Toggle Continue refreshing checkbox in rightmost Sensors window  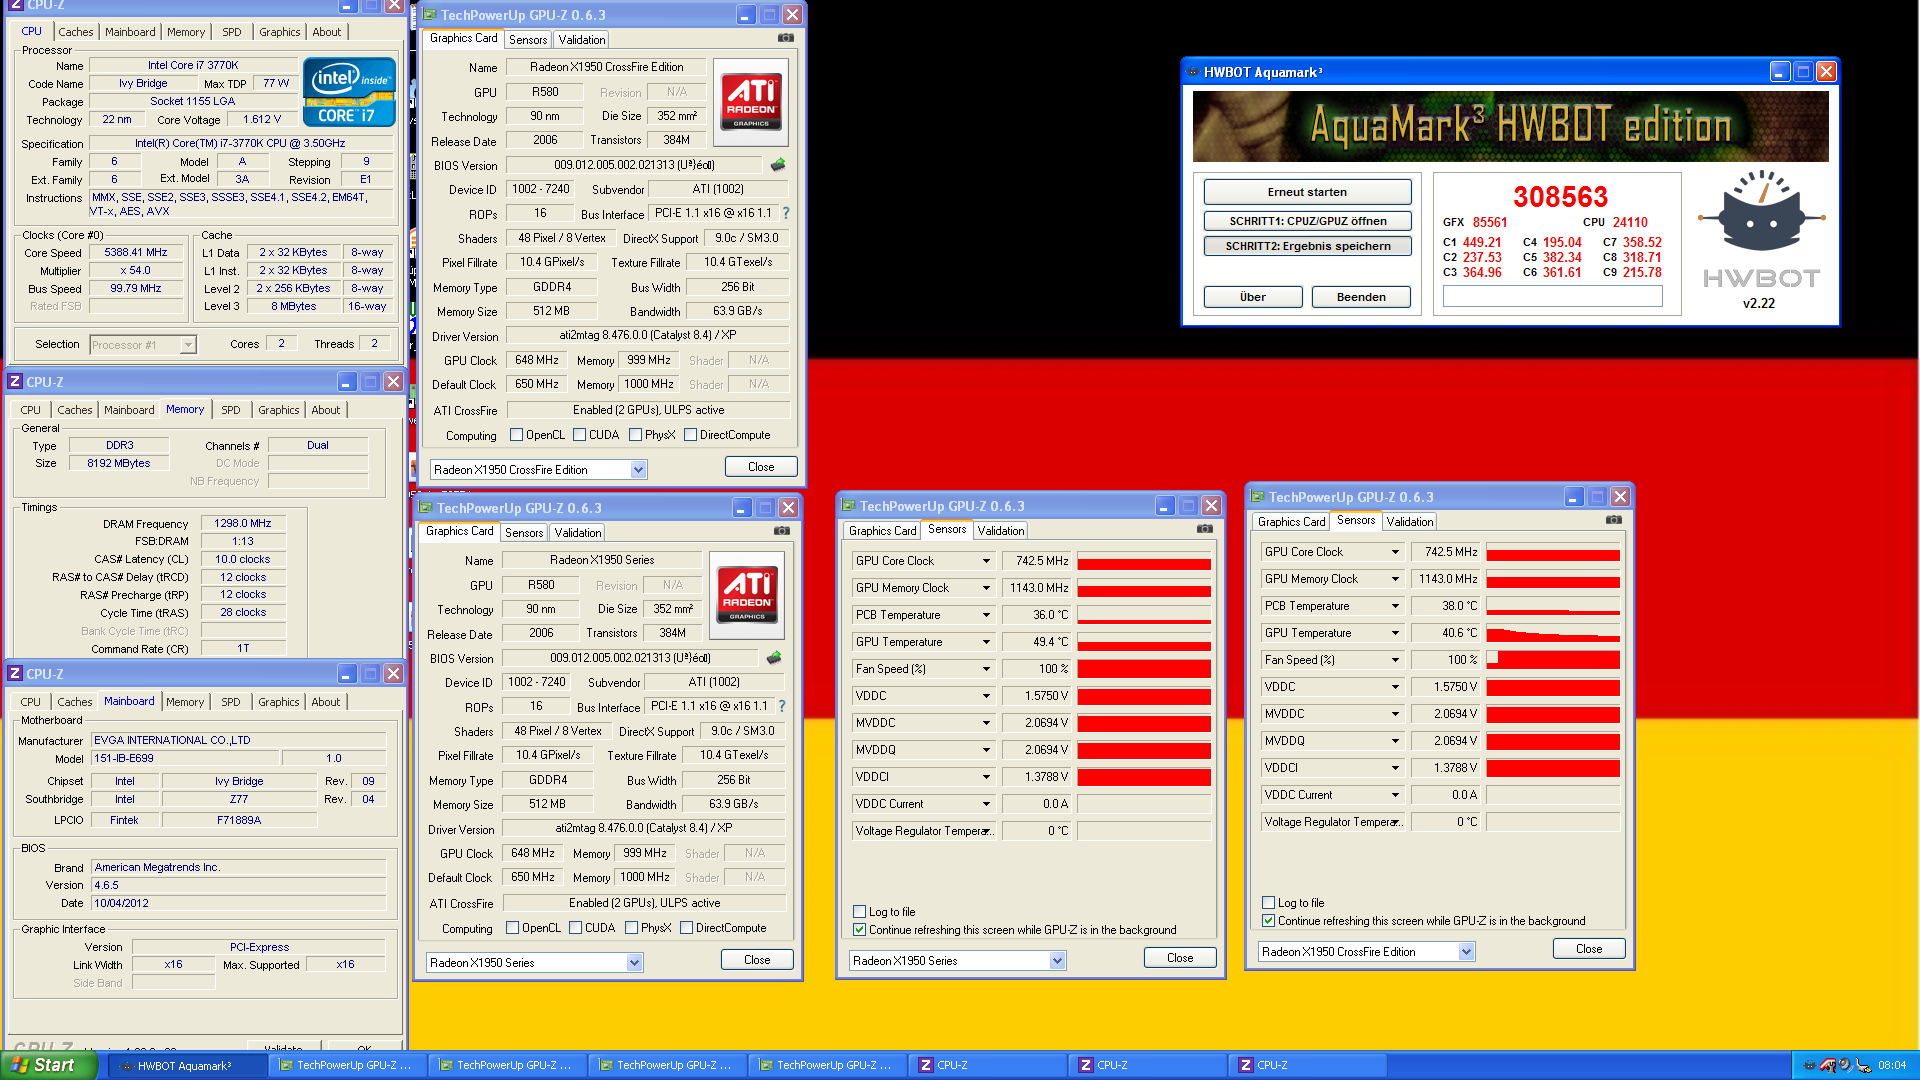point(1268,921)
